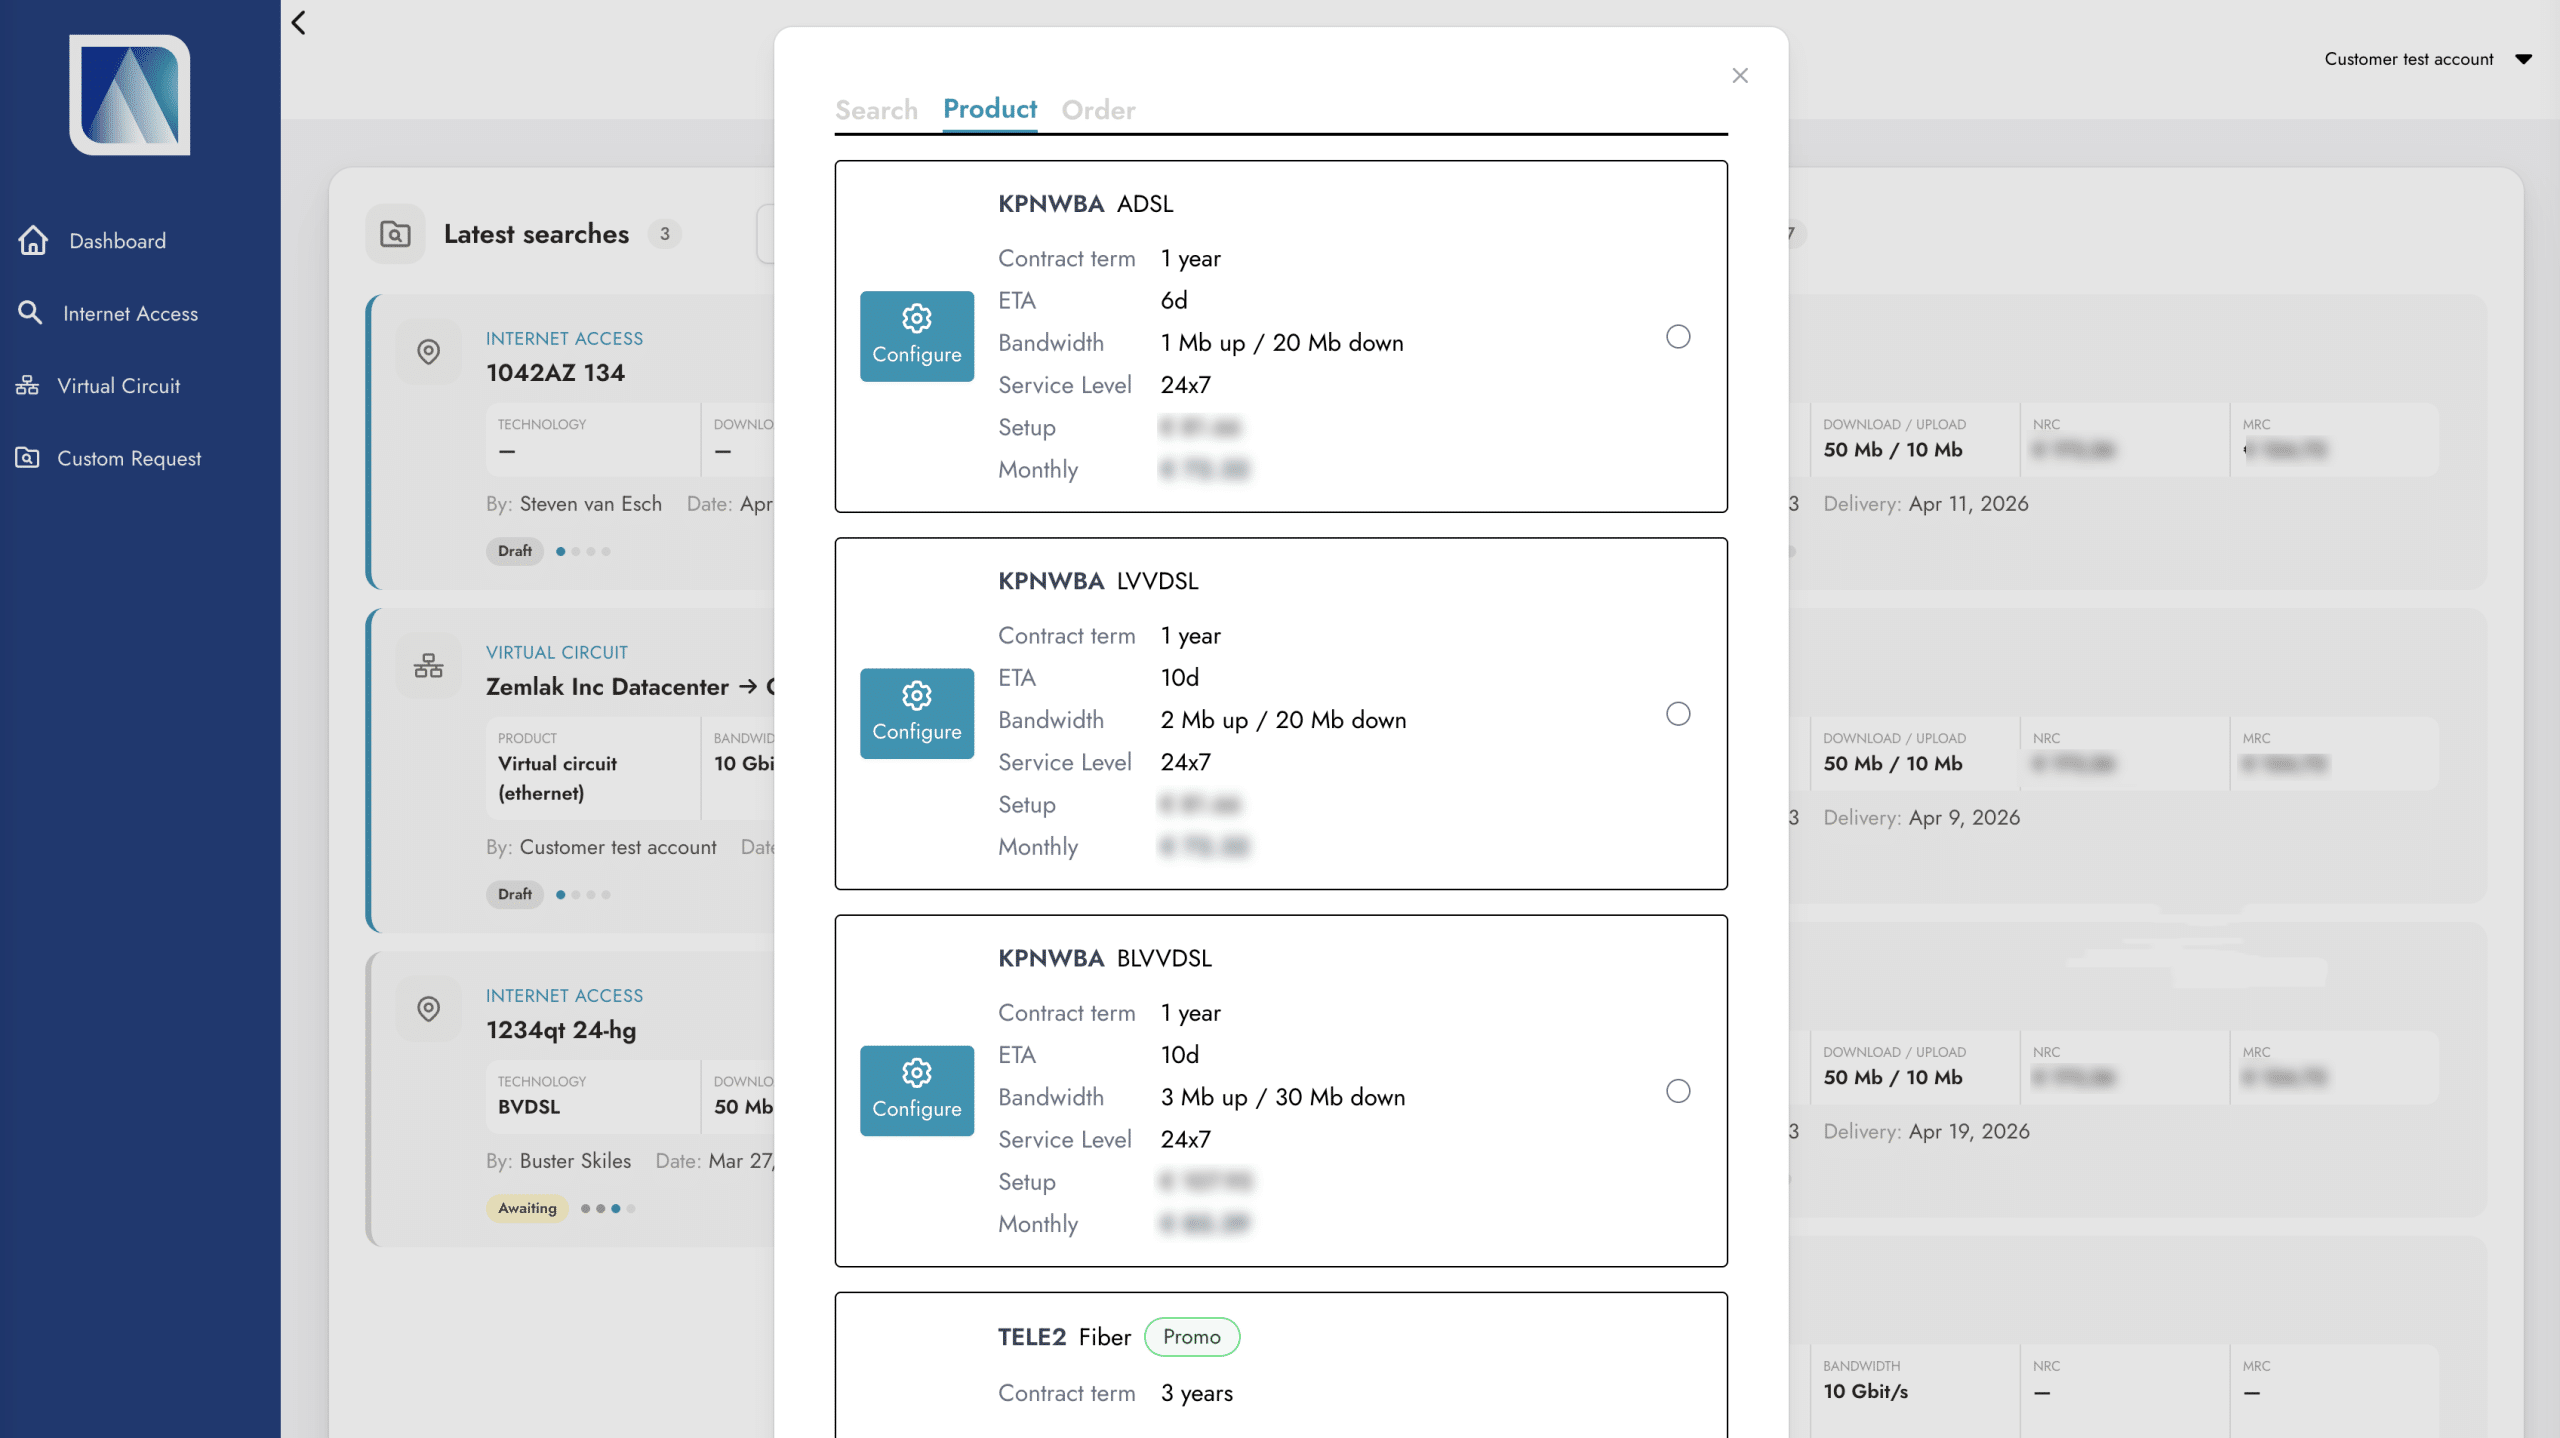Expand the Customer test account dropdown
Viewport: 2560px width, 1438px height.
click(2523, 59)
